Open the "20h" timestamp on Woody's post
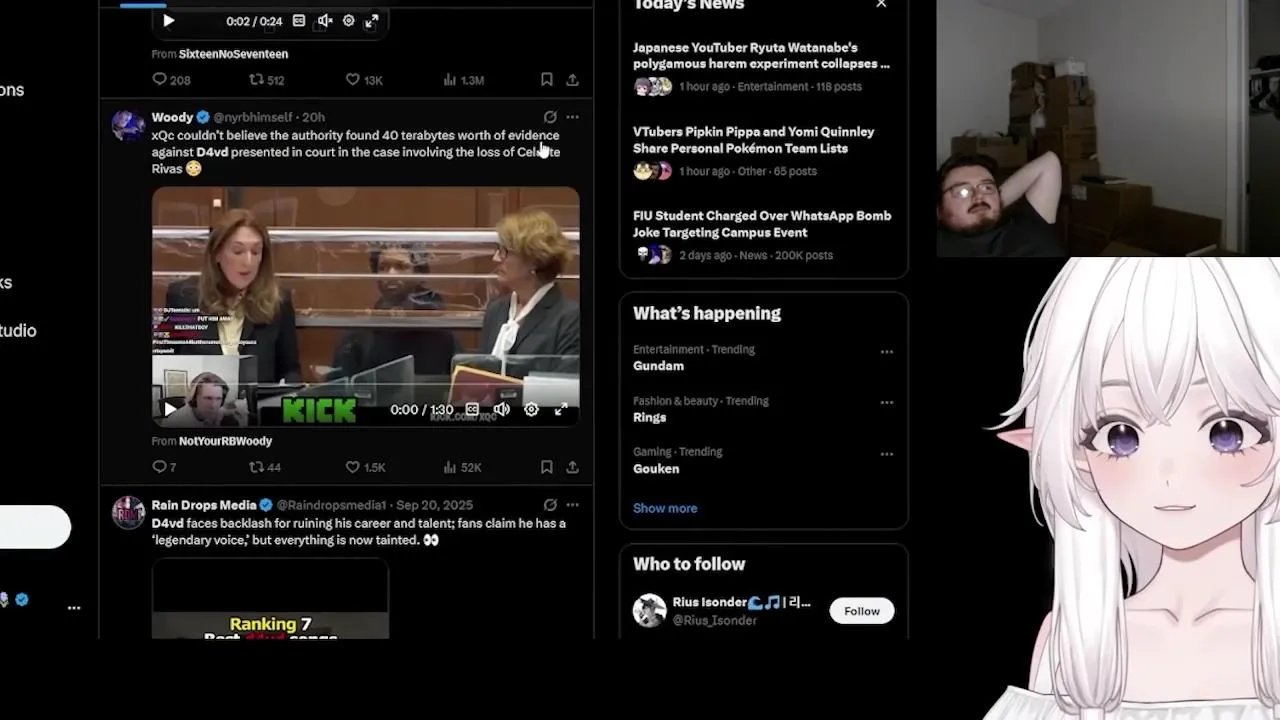 (x=313, y=117)
